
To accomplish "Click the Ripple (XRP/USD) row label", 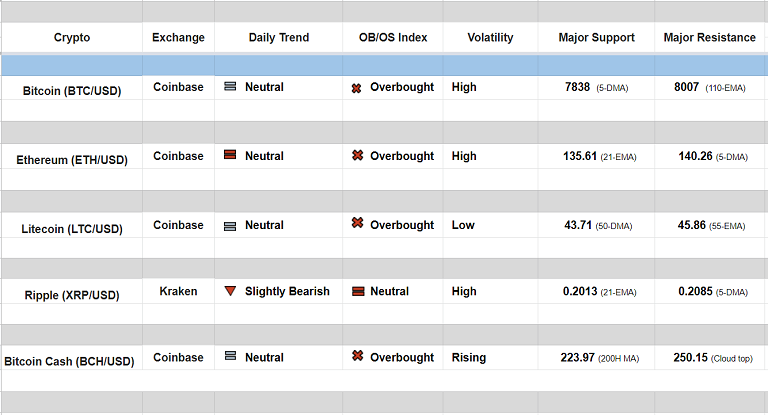I will (x=72, y=295).
